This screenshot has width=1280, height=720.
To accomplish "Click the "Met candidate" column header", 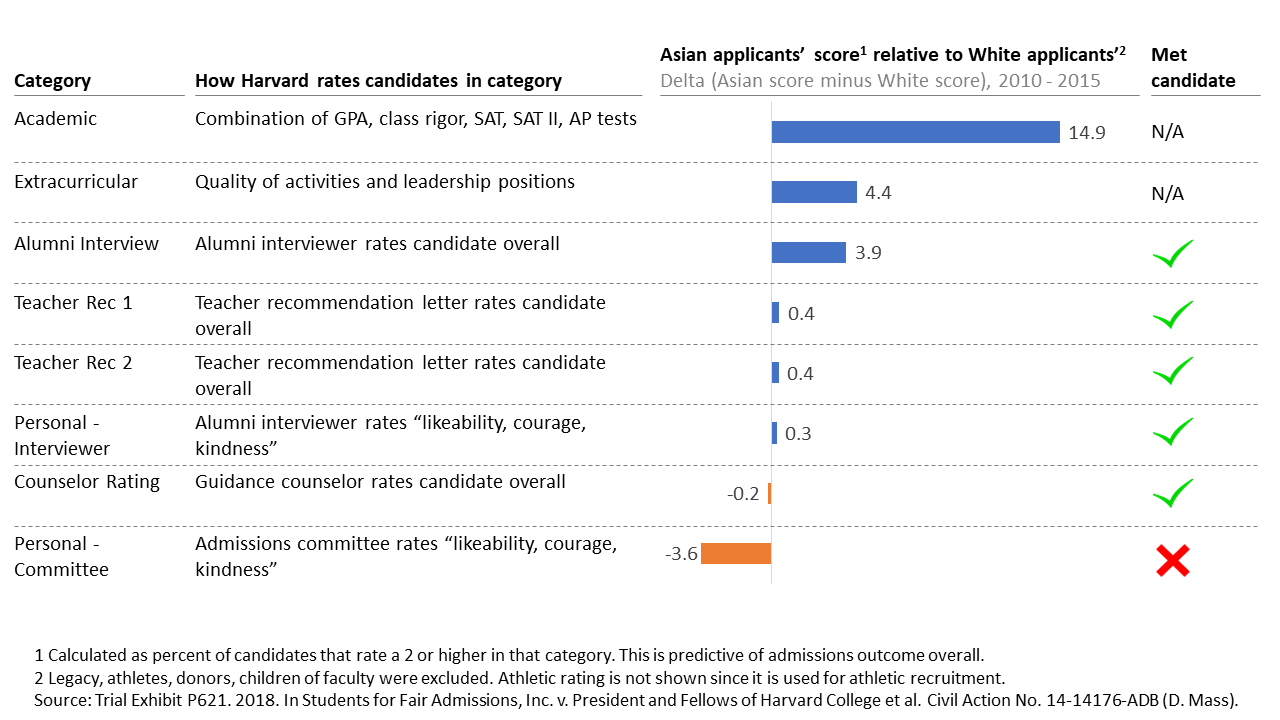I will point(1193,68).
